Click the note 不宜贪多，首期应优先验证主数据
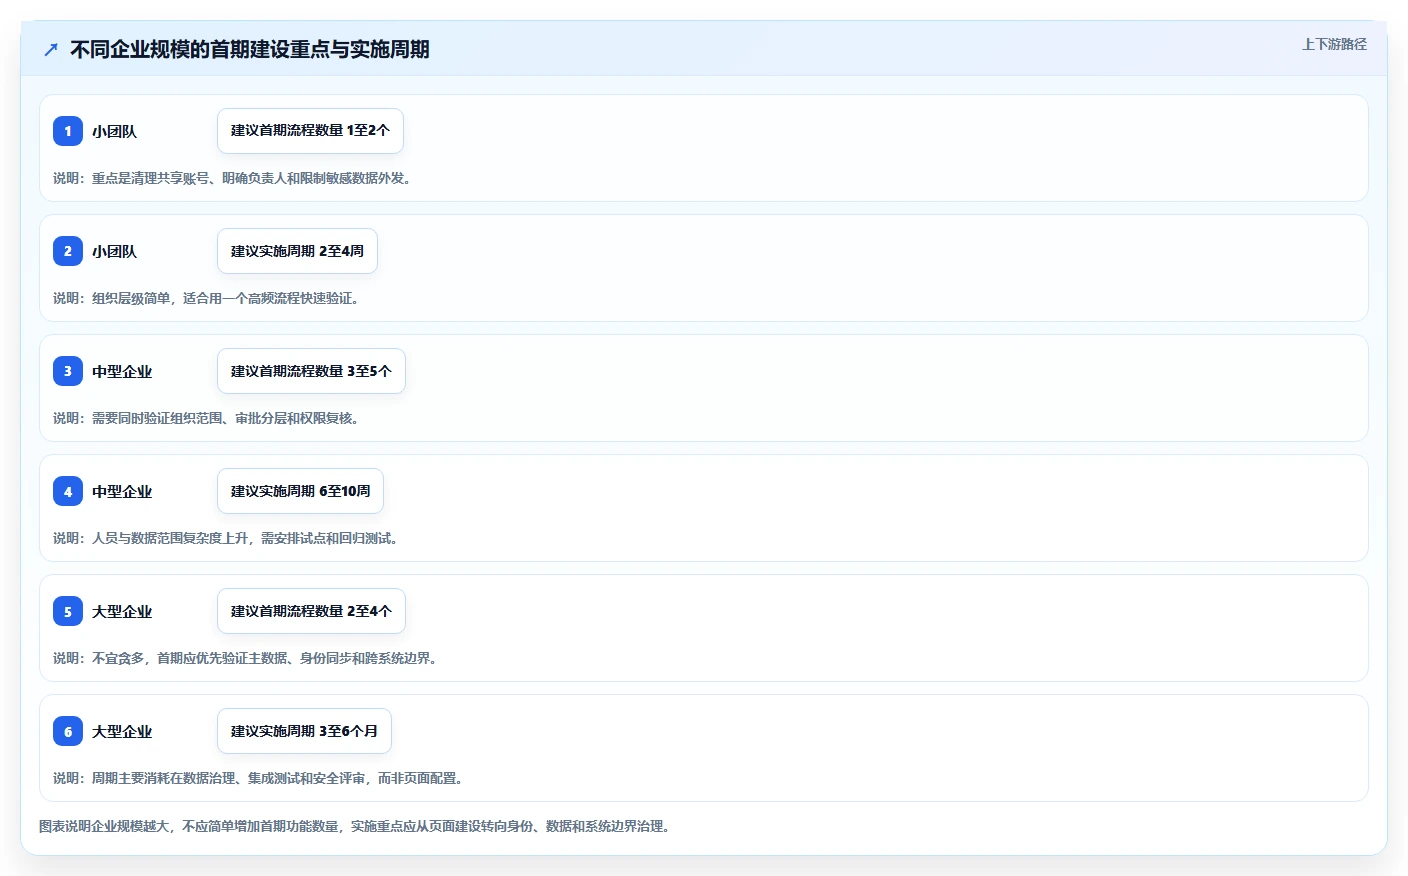The image size is (1408, 876). [245, 658]
